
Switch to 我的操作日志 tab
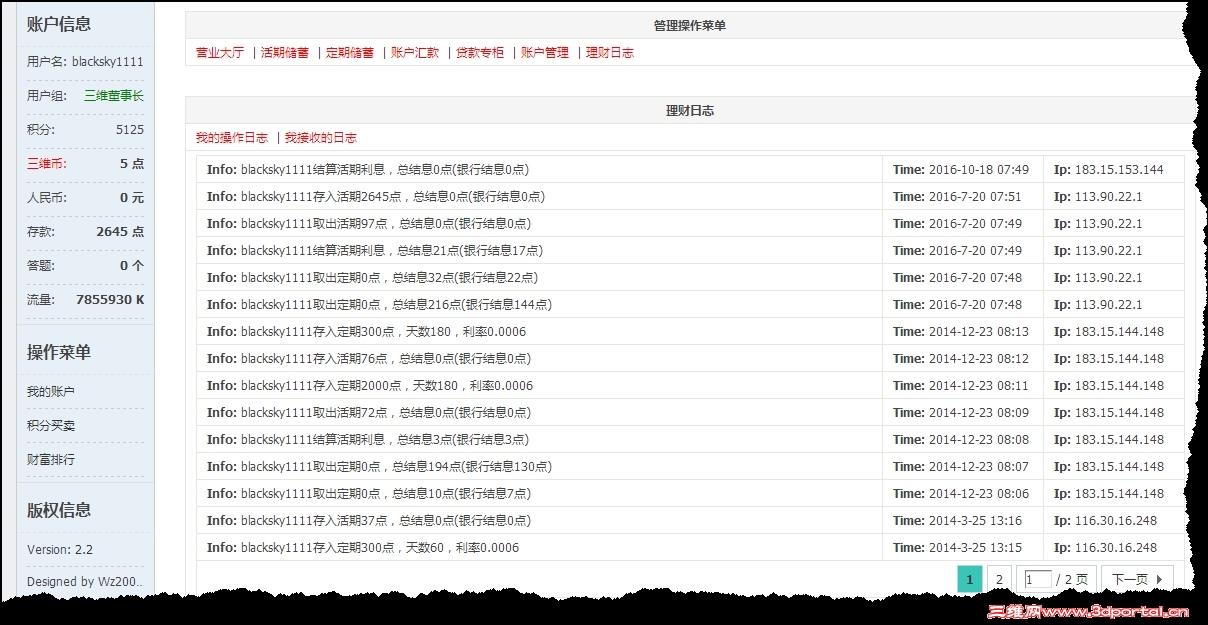pyautogui.click(x=232, y=138)
